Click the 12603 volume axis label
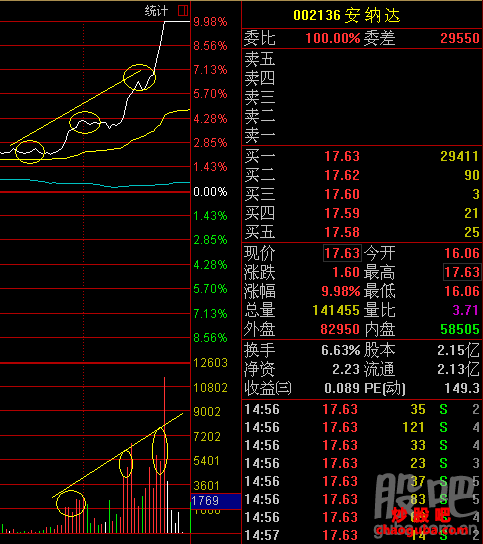The width and height of the screenshot is (483, 544). pyautogui.click(x=210, y=363)
